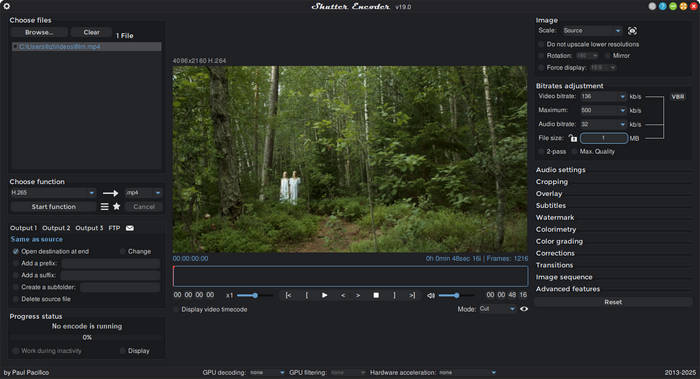Click the screen capture icon beside Scale
The image size is (700, 379).
[x=632, y=31]
